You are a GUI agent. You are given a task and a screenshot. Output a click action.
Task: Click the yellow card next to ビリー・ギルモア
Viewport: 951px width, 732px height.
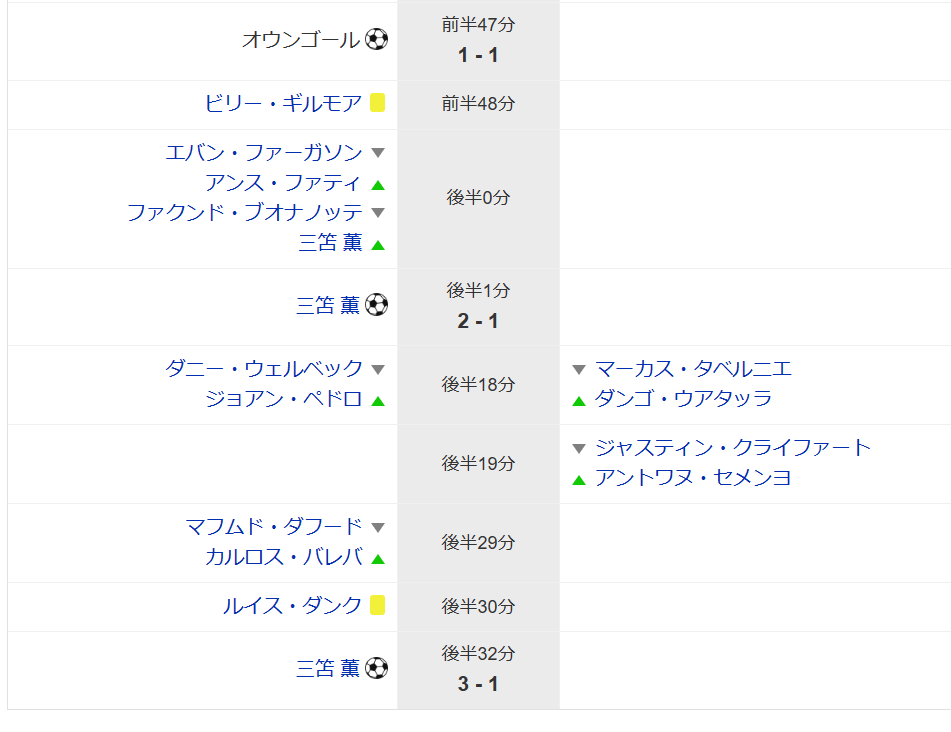coord(378,102)
